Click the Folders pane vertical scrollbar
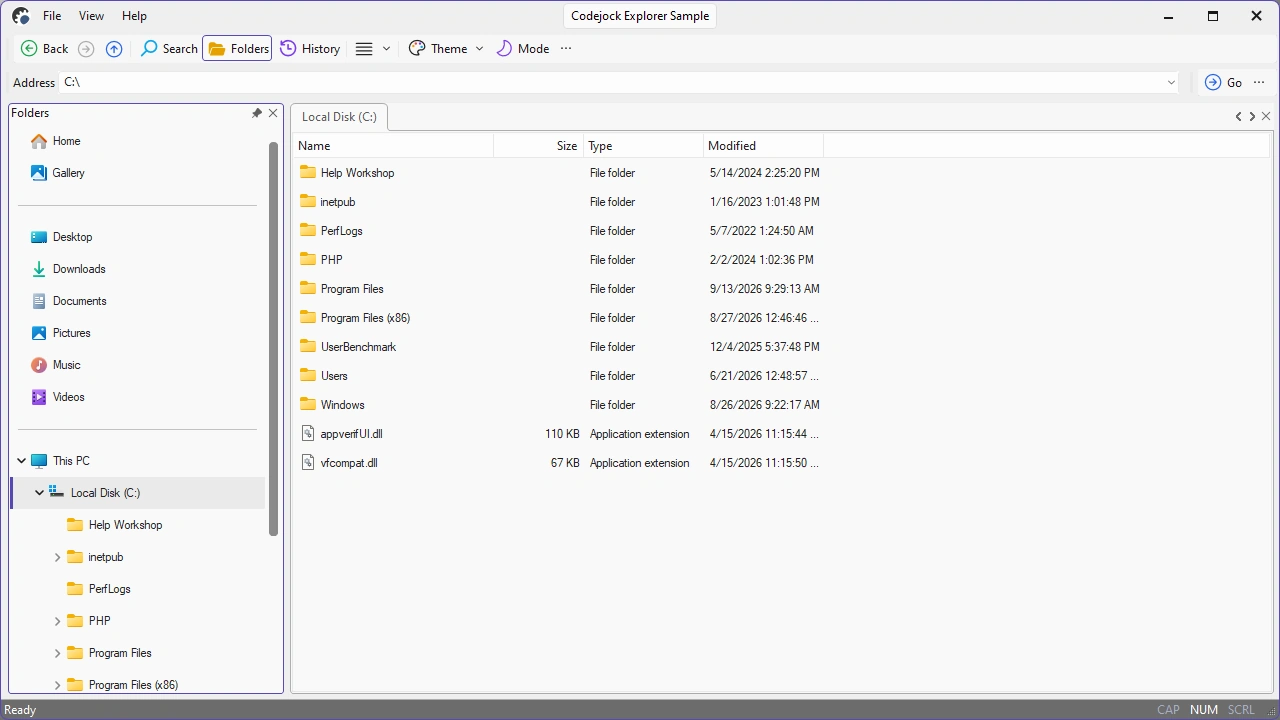This screenshot has height=720, width=1280. coord(273,338)
